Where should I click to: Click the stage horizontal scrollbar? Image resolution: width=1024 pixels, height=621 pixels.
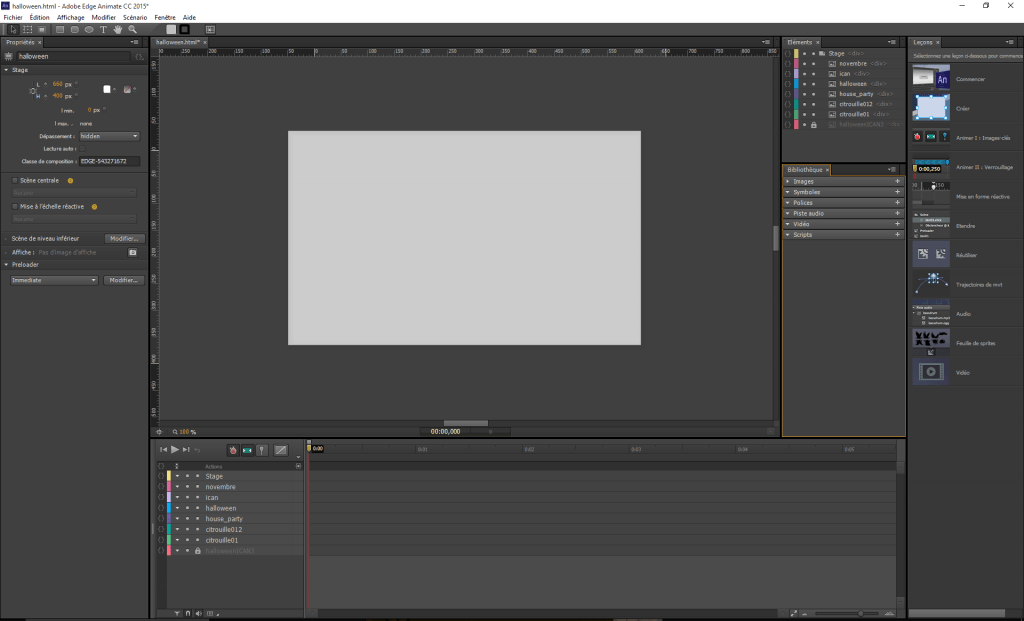pos(466,423)
